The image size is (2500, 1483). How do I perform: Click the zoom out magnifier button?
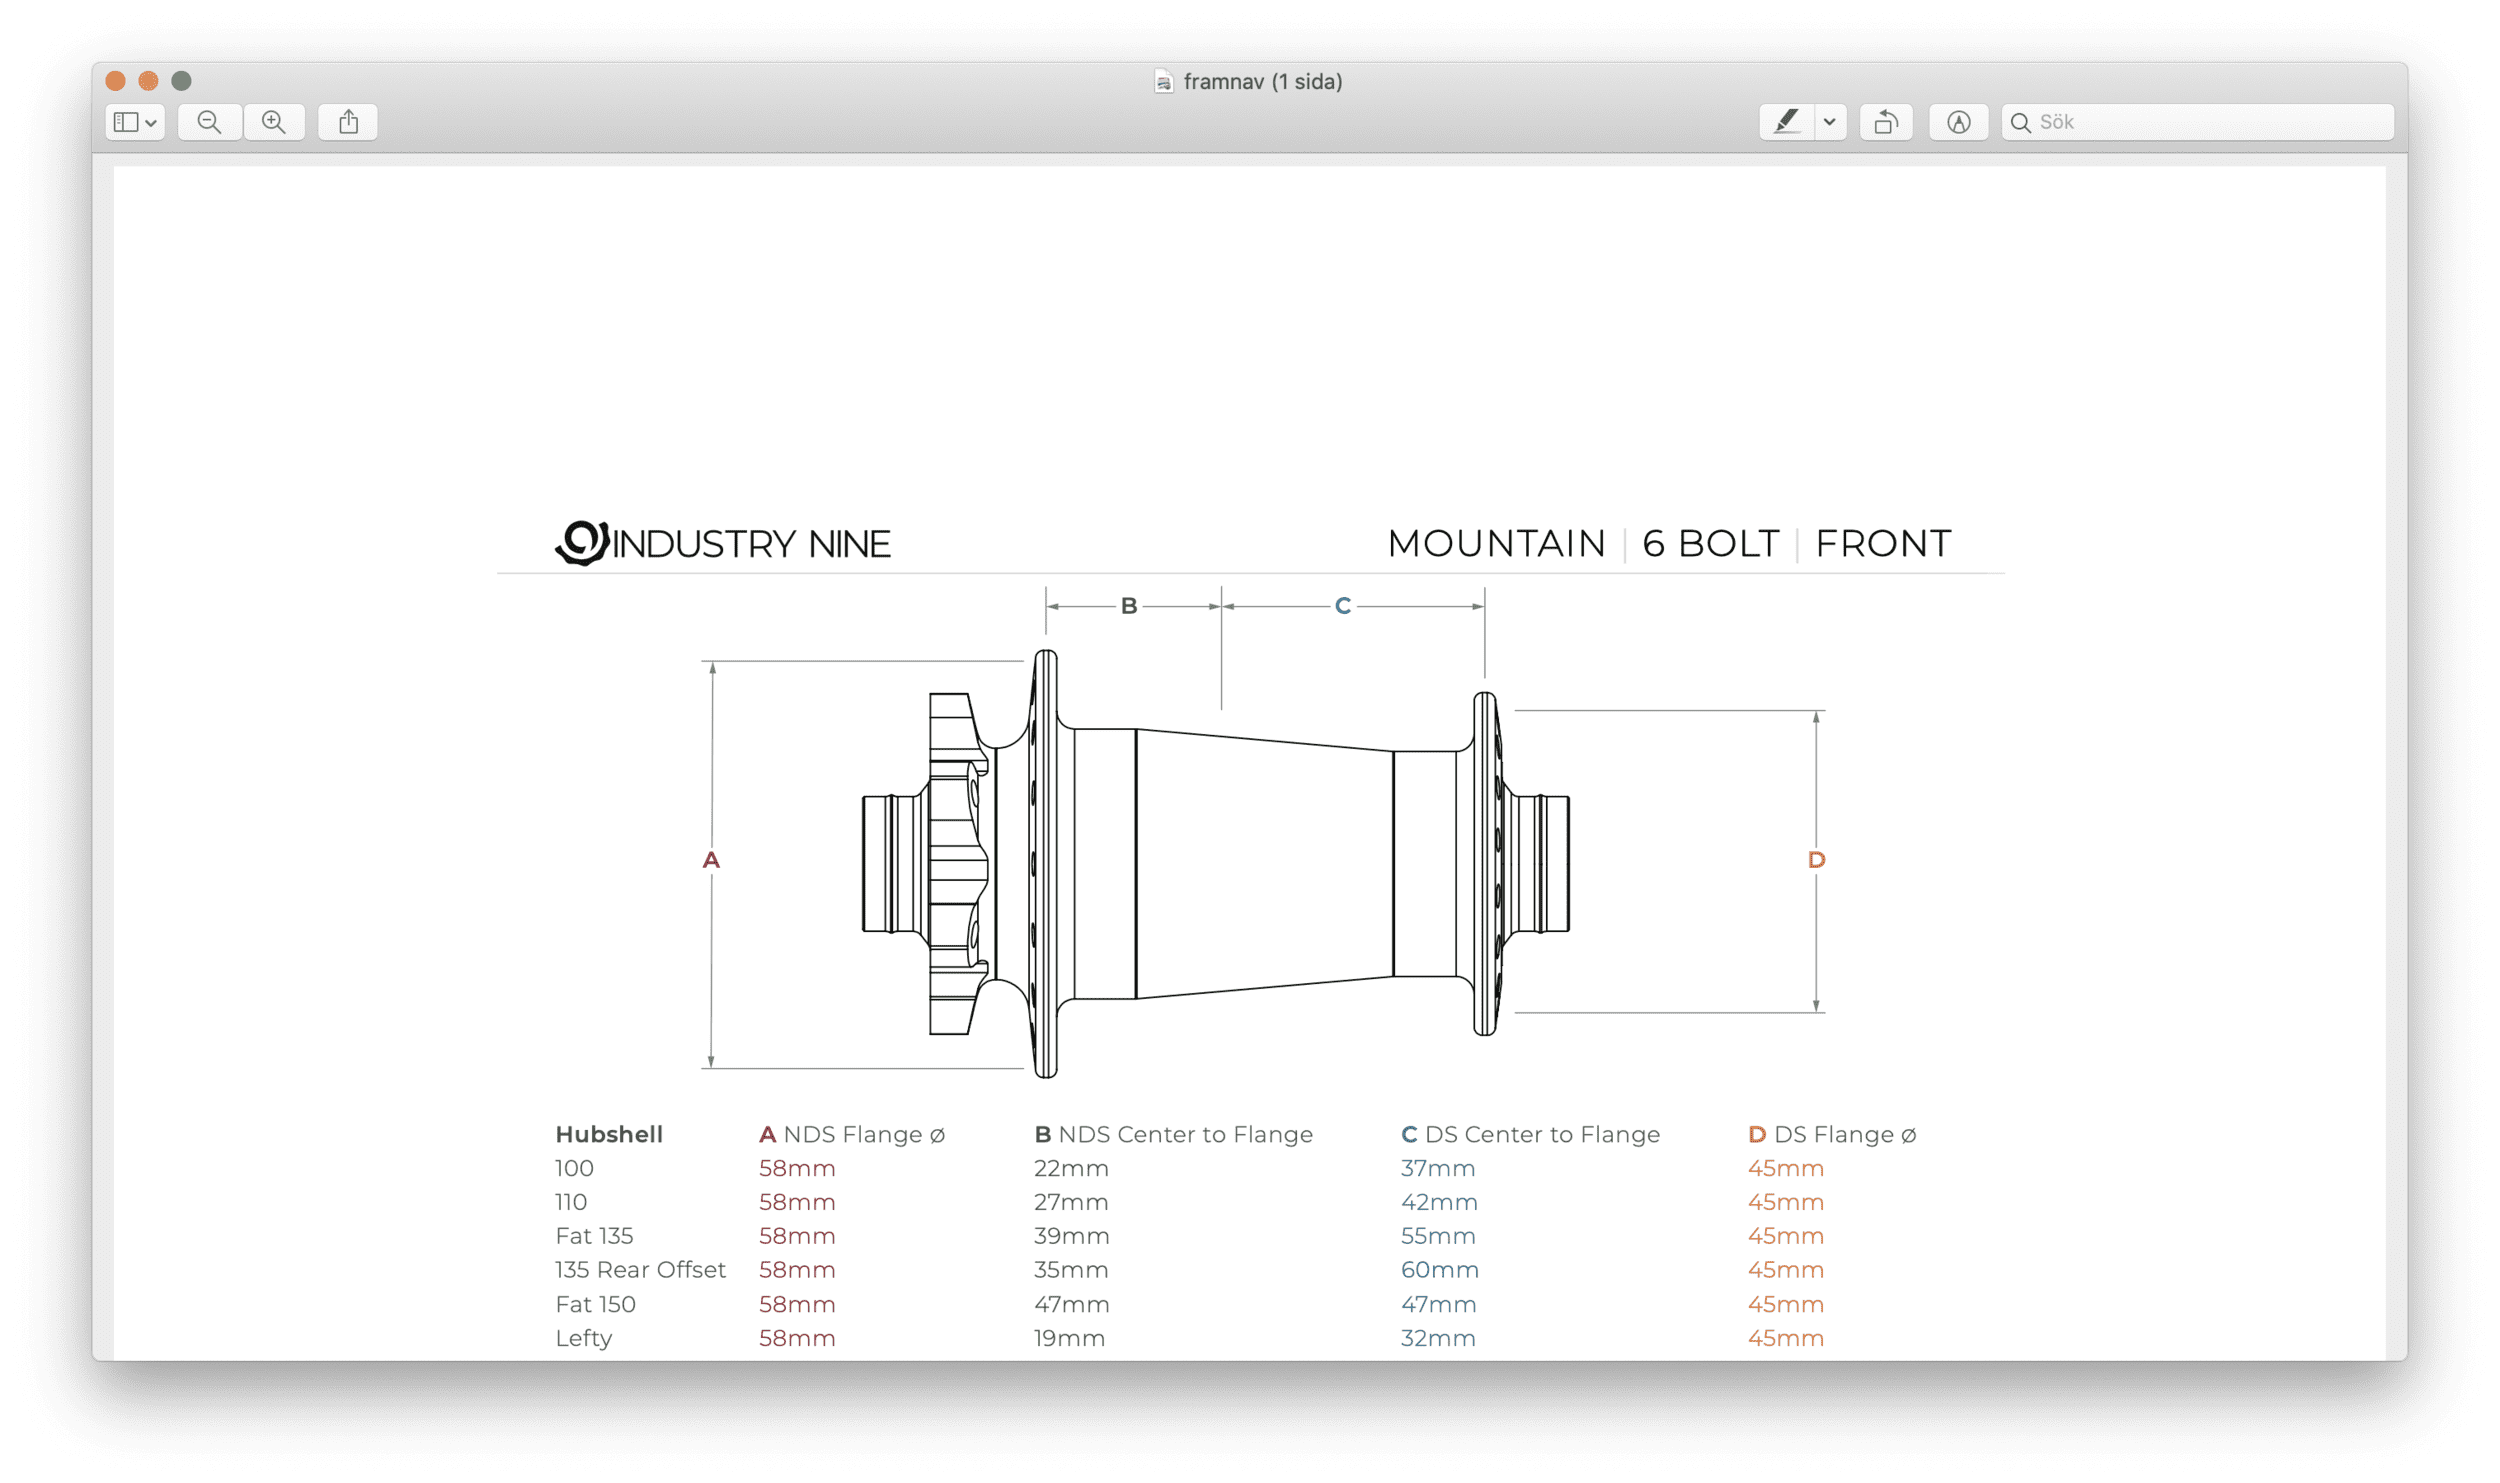point(209,122)
